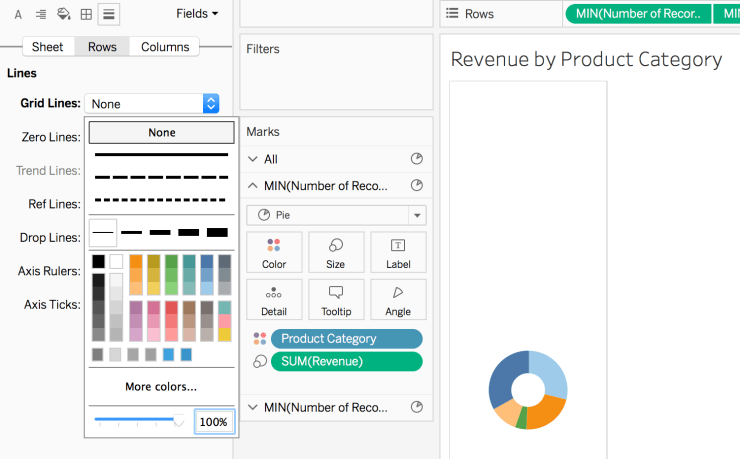Click the opacity percentage input field

coord(214,422)
